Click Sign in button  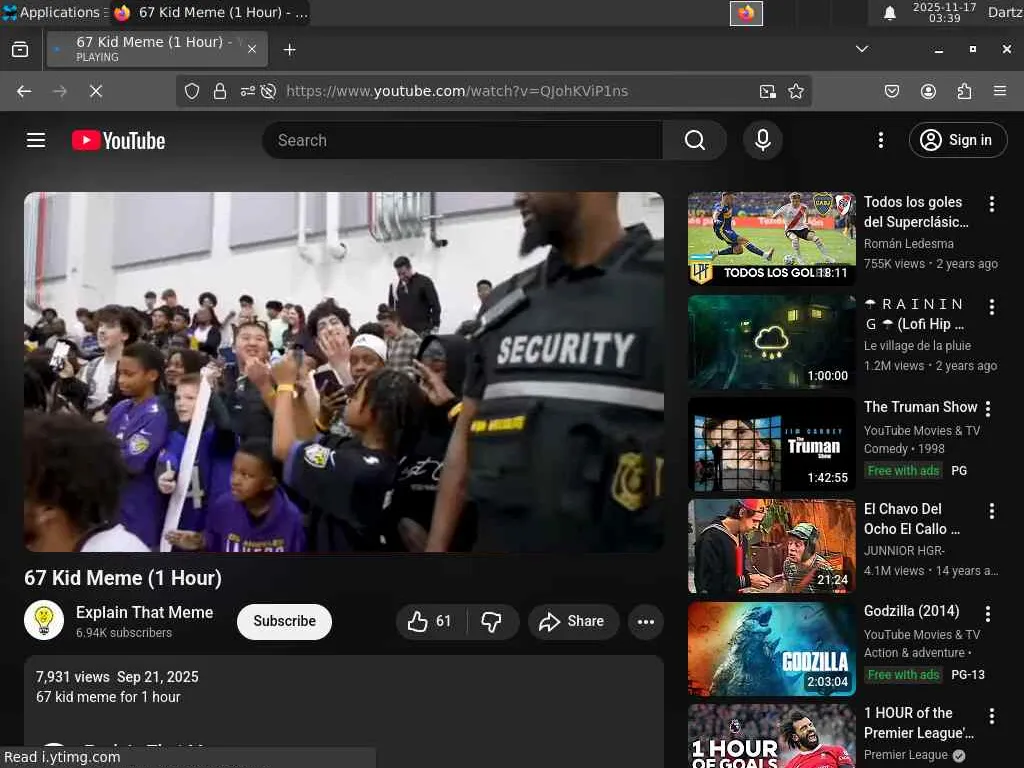click(957, 140)
